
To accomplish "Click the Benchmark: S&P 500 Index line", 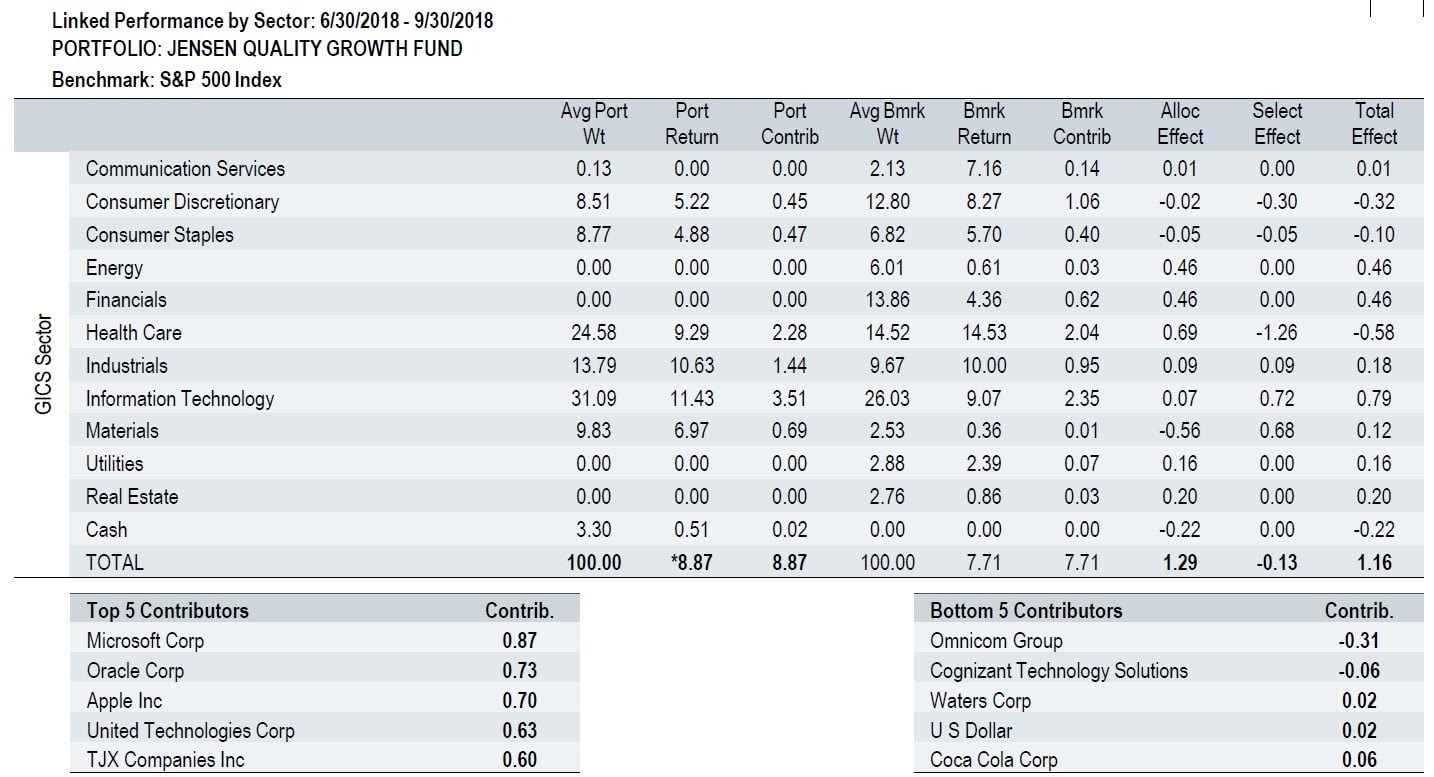I will [167, 81].
